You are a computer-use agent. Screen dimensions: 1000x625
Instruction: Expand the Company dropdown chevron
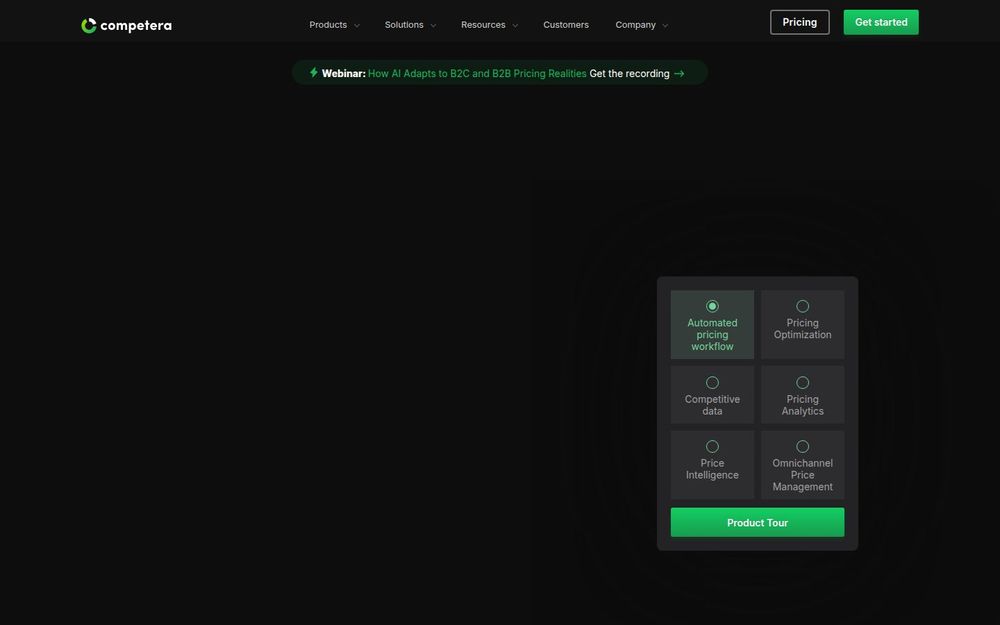tap(665, 26)
